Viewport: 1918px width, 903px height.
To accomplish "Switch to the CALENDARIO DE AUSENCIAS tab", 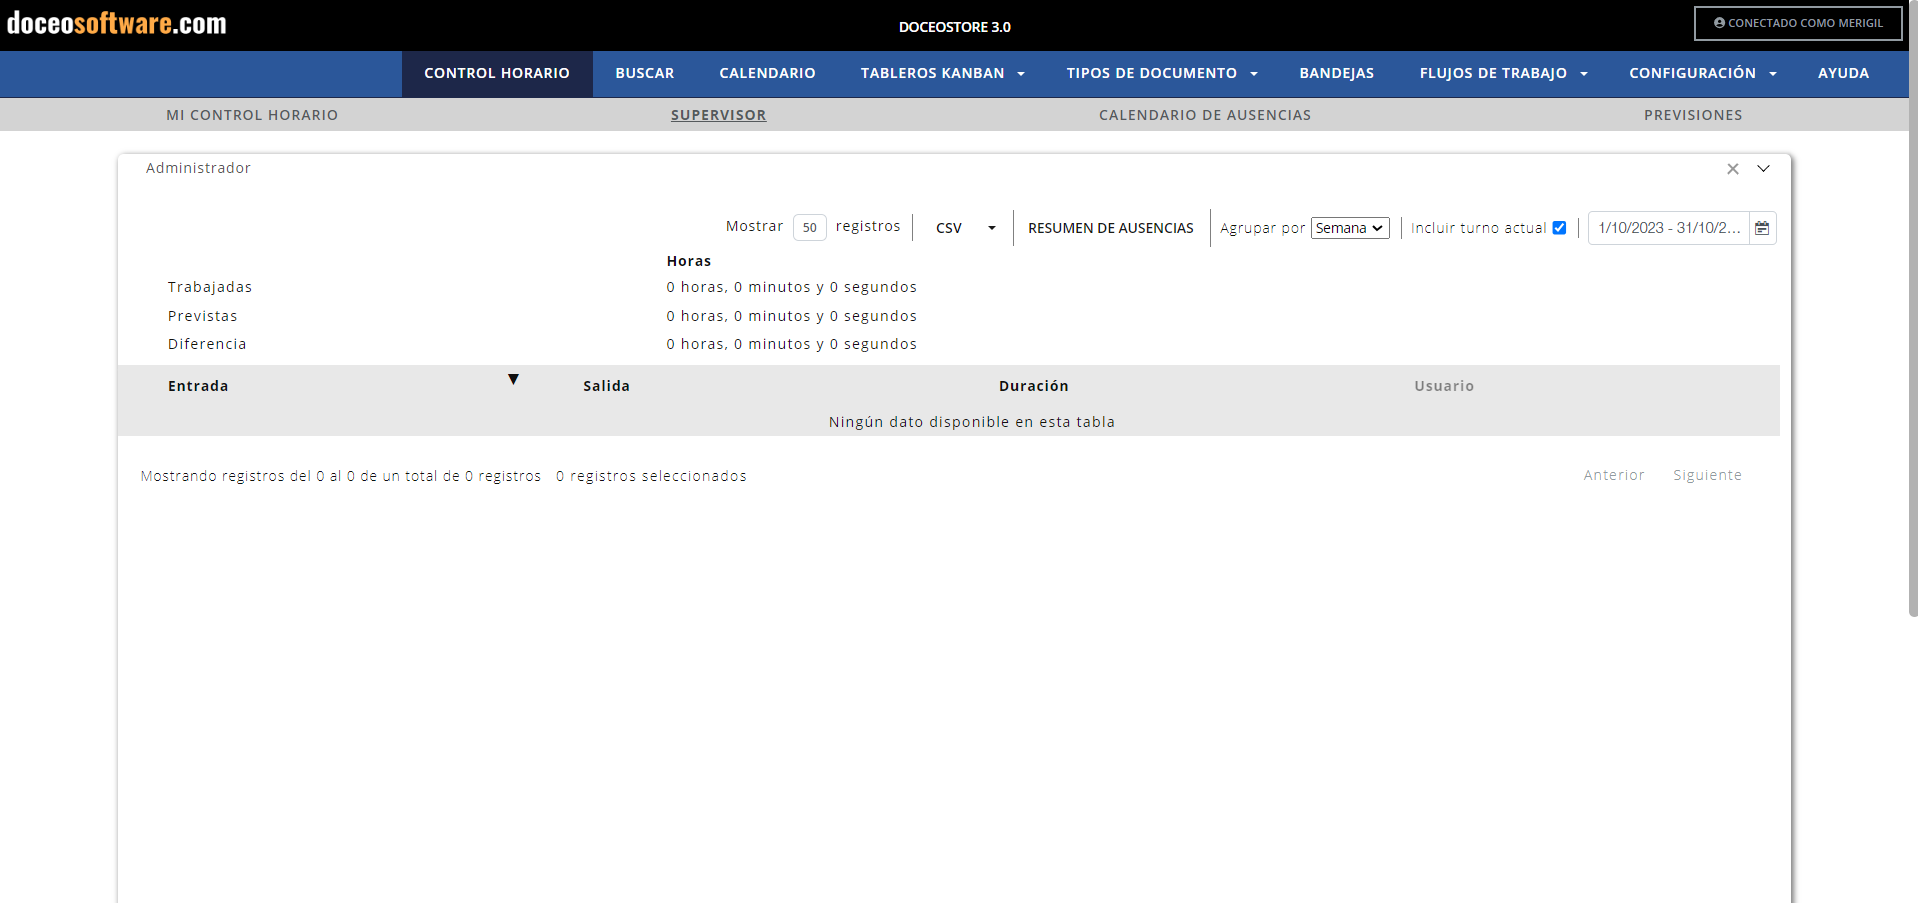I will [1204, 114].
